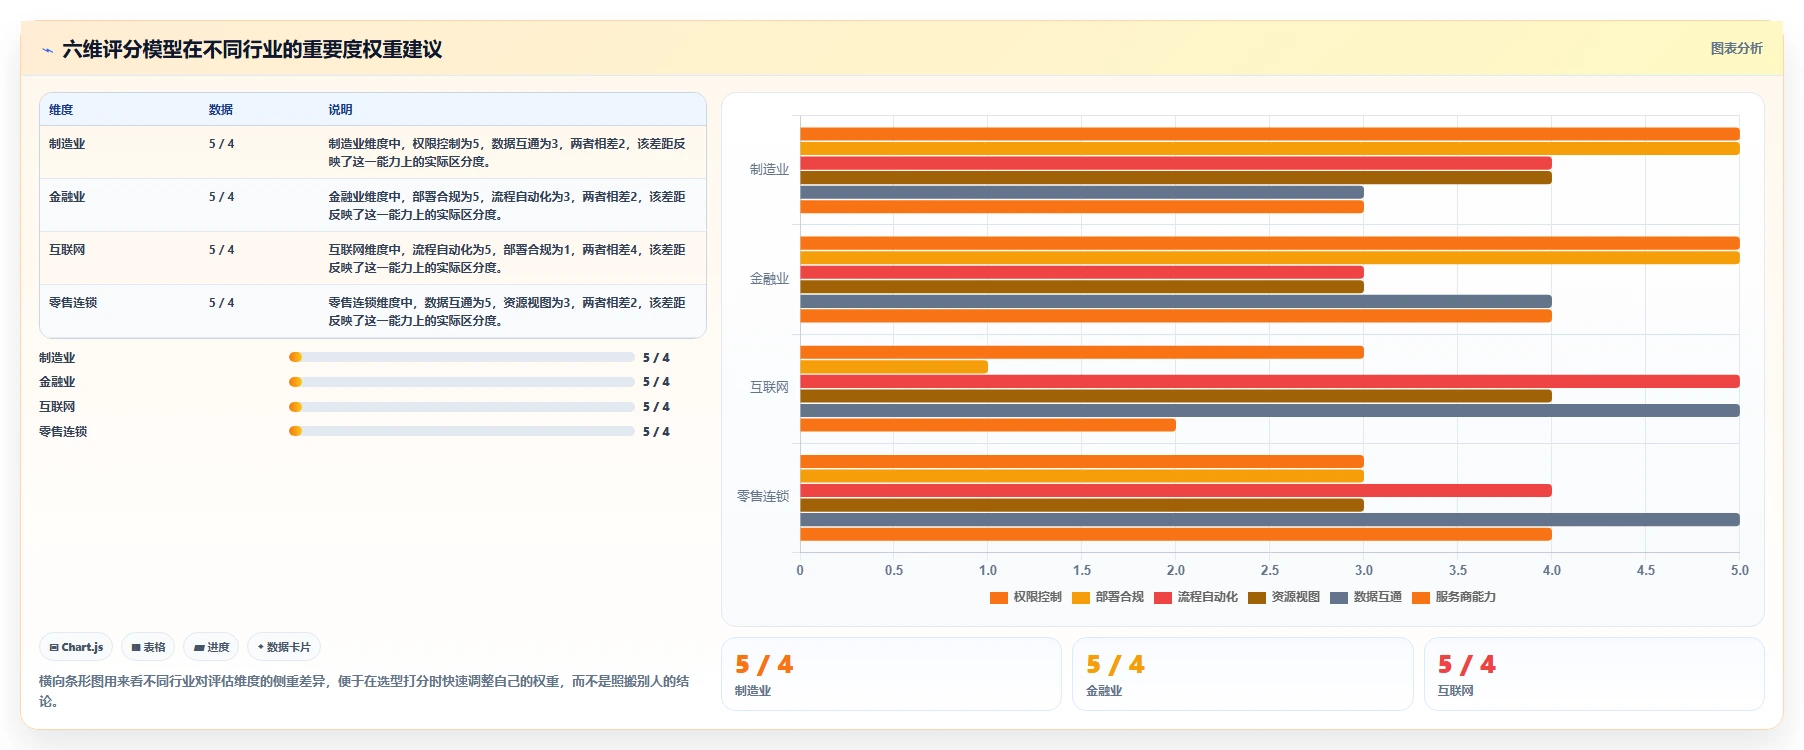Click the brown 资源视图 bar in 零售连锁 group

click(x=1082, y=505)
